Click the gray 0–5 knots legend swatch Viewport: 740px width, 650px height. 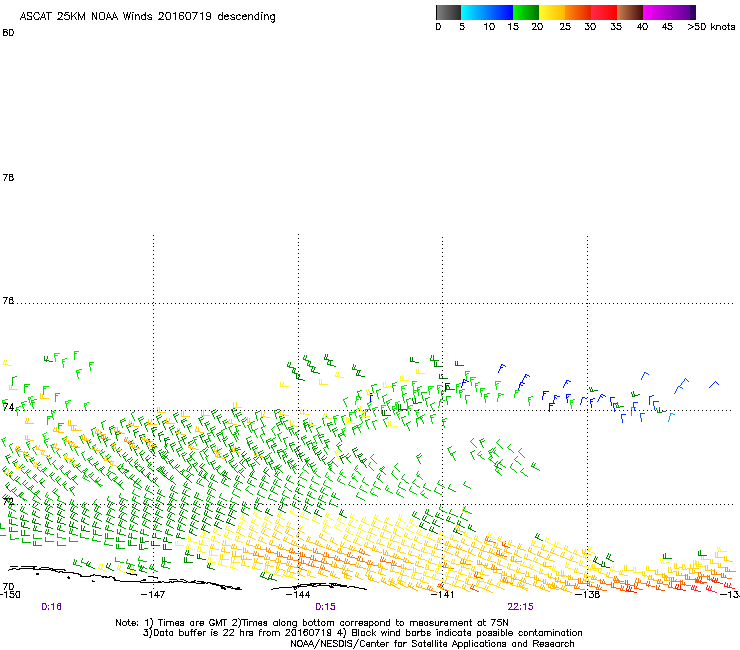click(x=448, y=12)
